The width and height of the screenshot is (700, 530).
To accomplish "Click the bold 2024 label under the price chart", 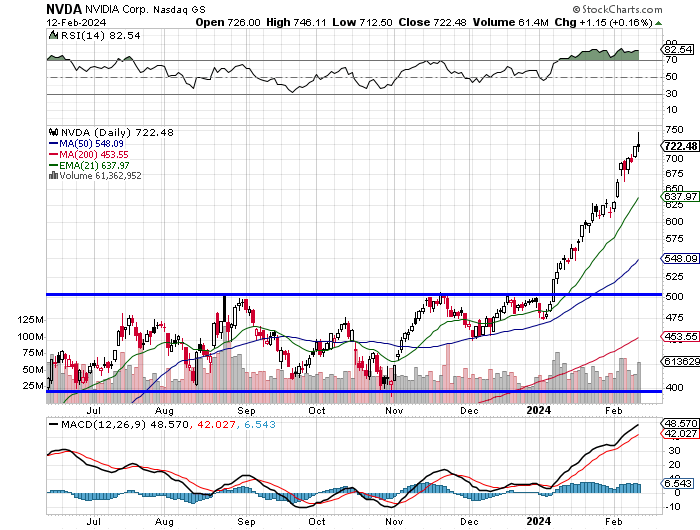I will pos(539,410).
